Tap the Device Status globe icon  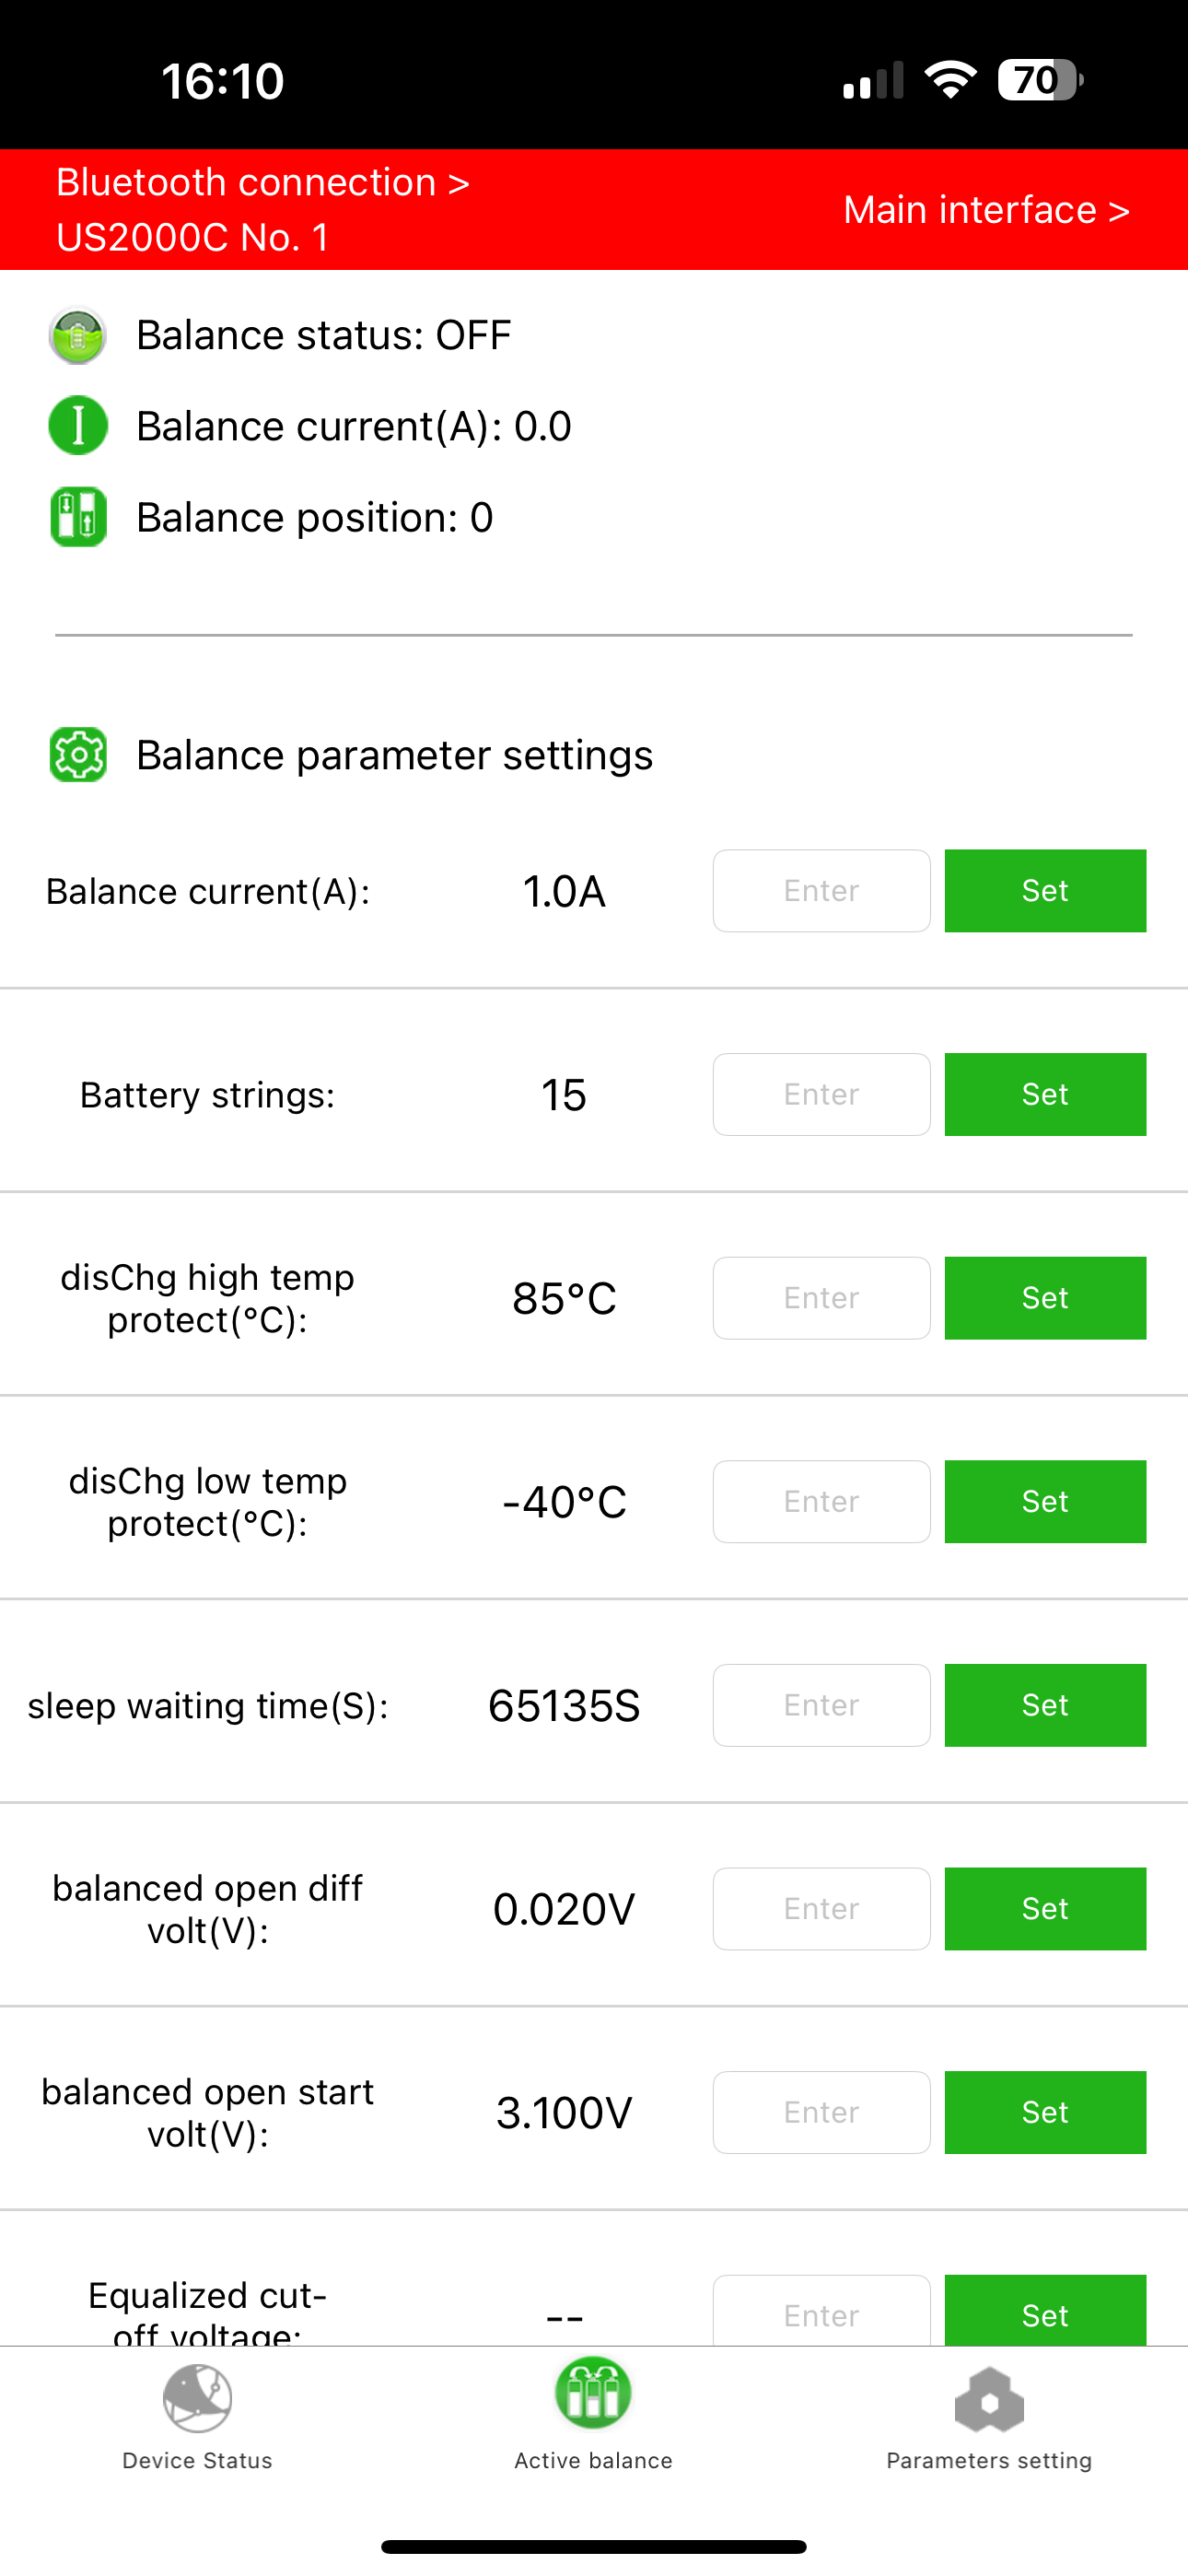click(x=197, y=2398)
